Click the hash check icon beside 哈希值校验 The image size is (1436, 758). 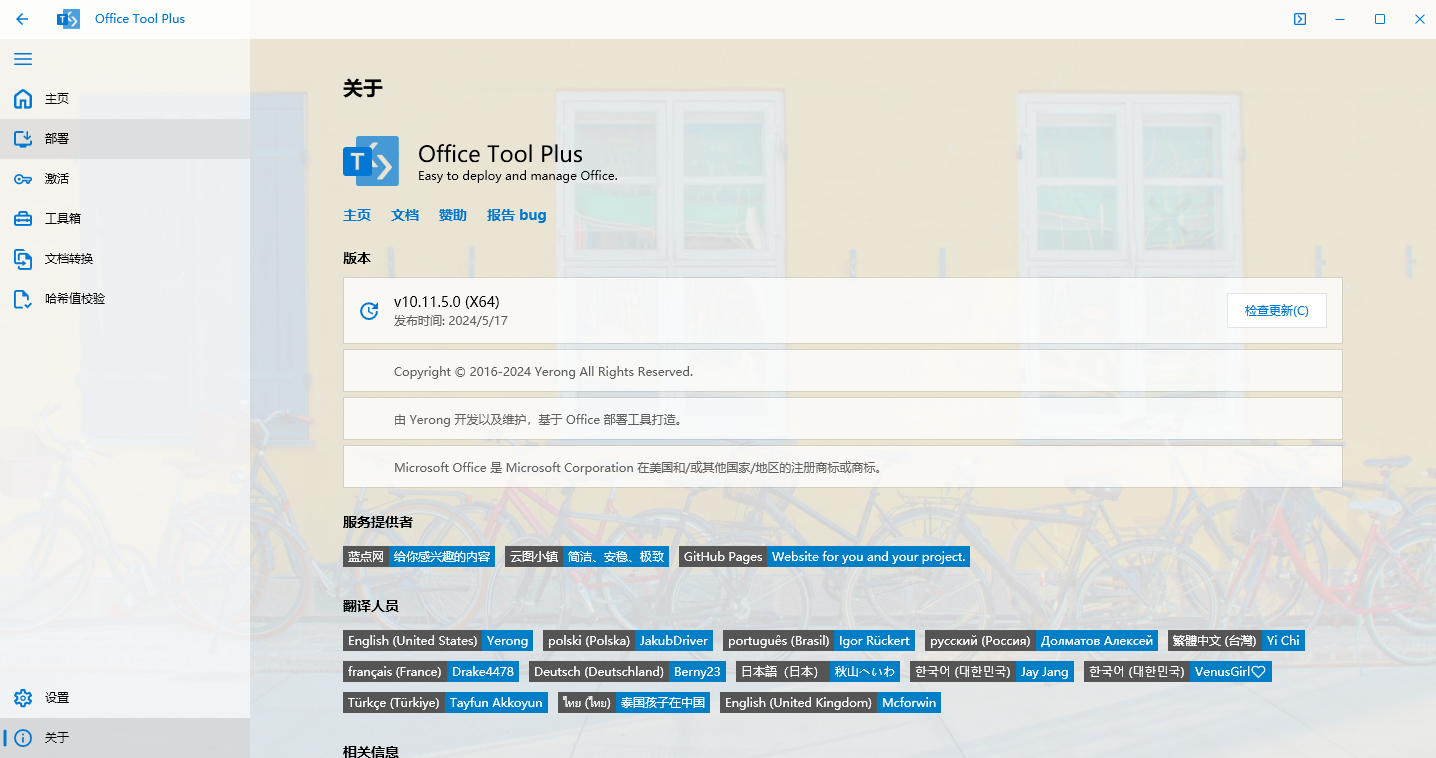(23, 299)
